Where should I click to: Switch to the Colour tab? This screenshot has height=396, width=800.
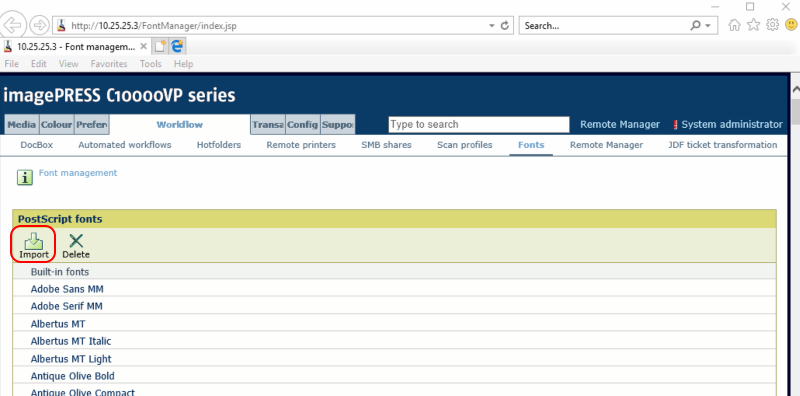[x=57, y=125]
